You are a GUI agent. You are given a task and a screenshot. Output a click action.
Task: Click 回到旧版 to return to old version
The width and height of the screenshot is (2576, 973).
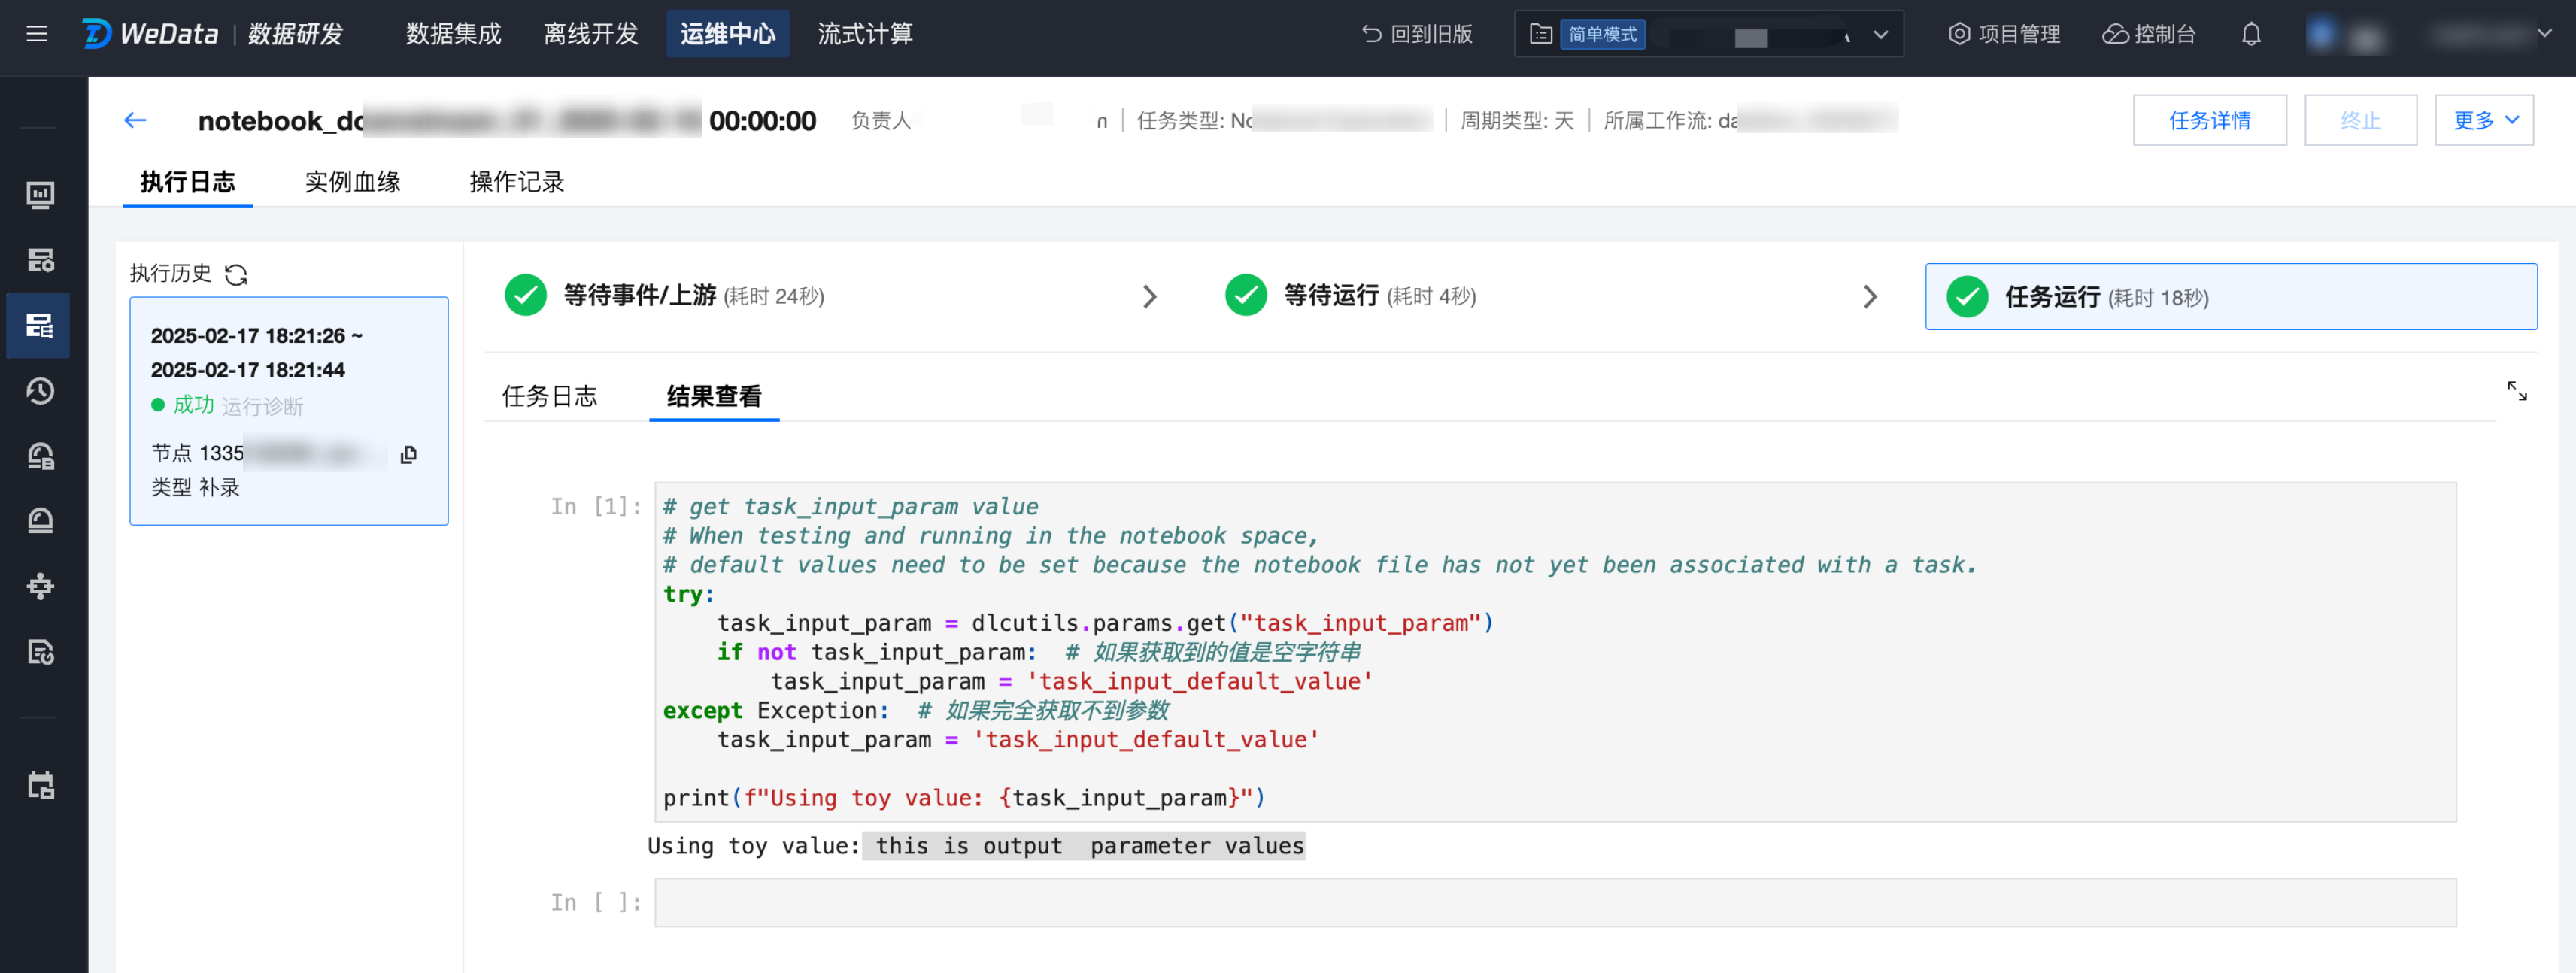click(x=1417, y=35)
